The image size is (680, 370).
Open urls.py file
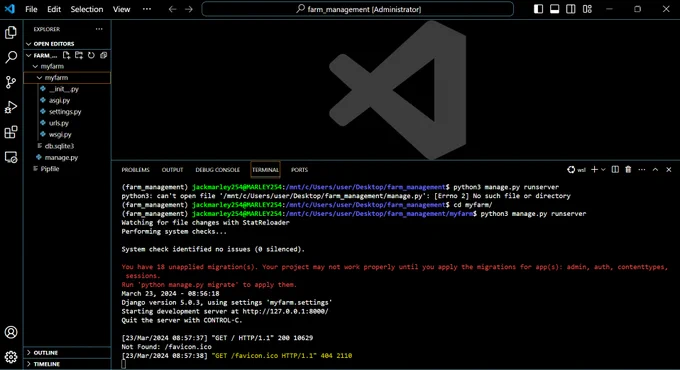(68, 123)
